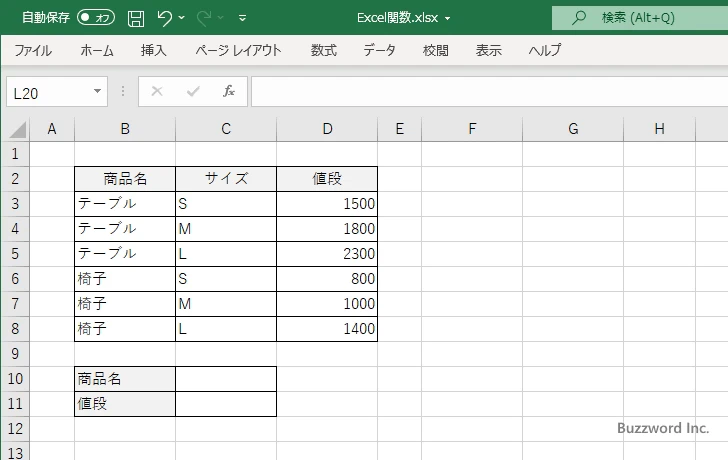
Task: Click the テーブル cell in row 4
Action: pos(125,229)
